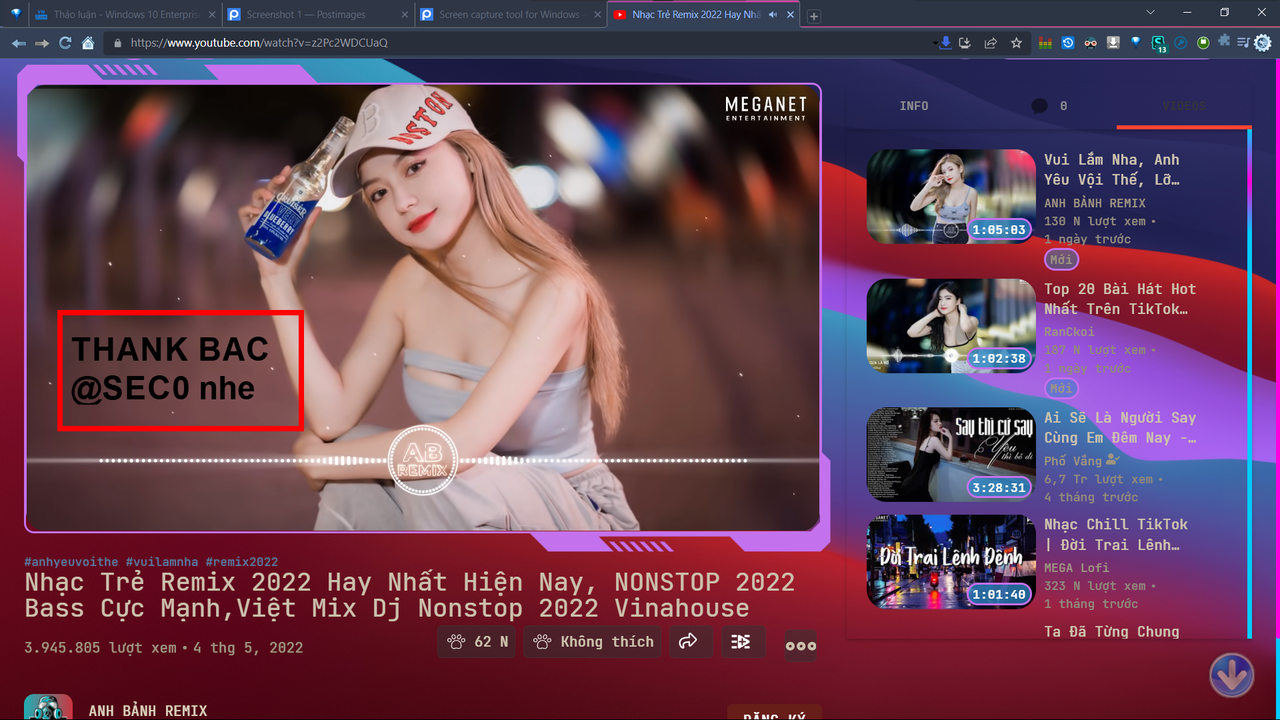Image resolution: width=1280 pixels, height=720 pixels.
Task: Open browser settings via the gear icon
Action: [1261, 43]
